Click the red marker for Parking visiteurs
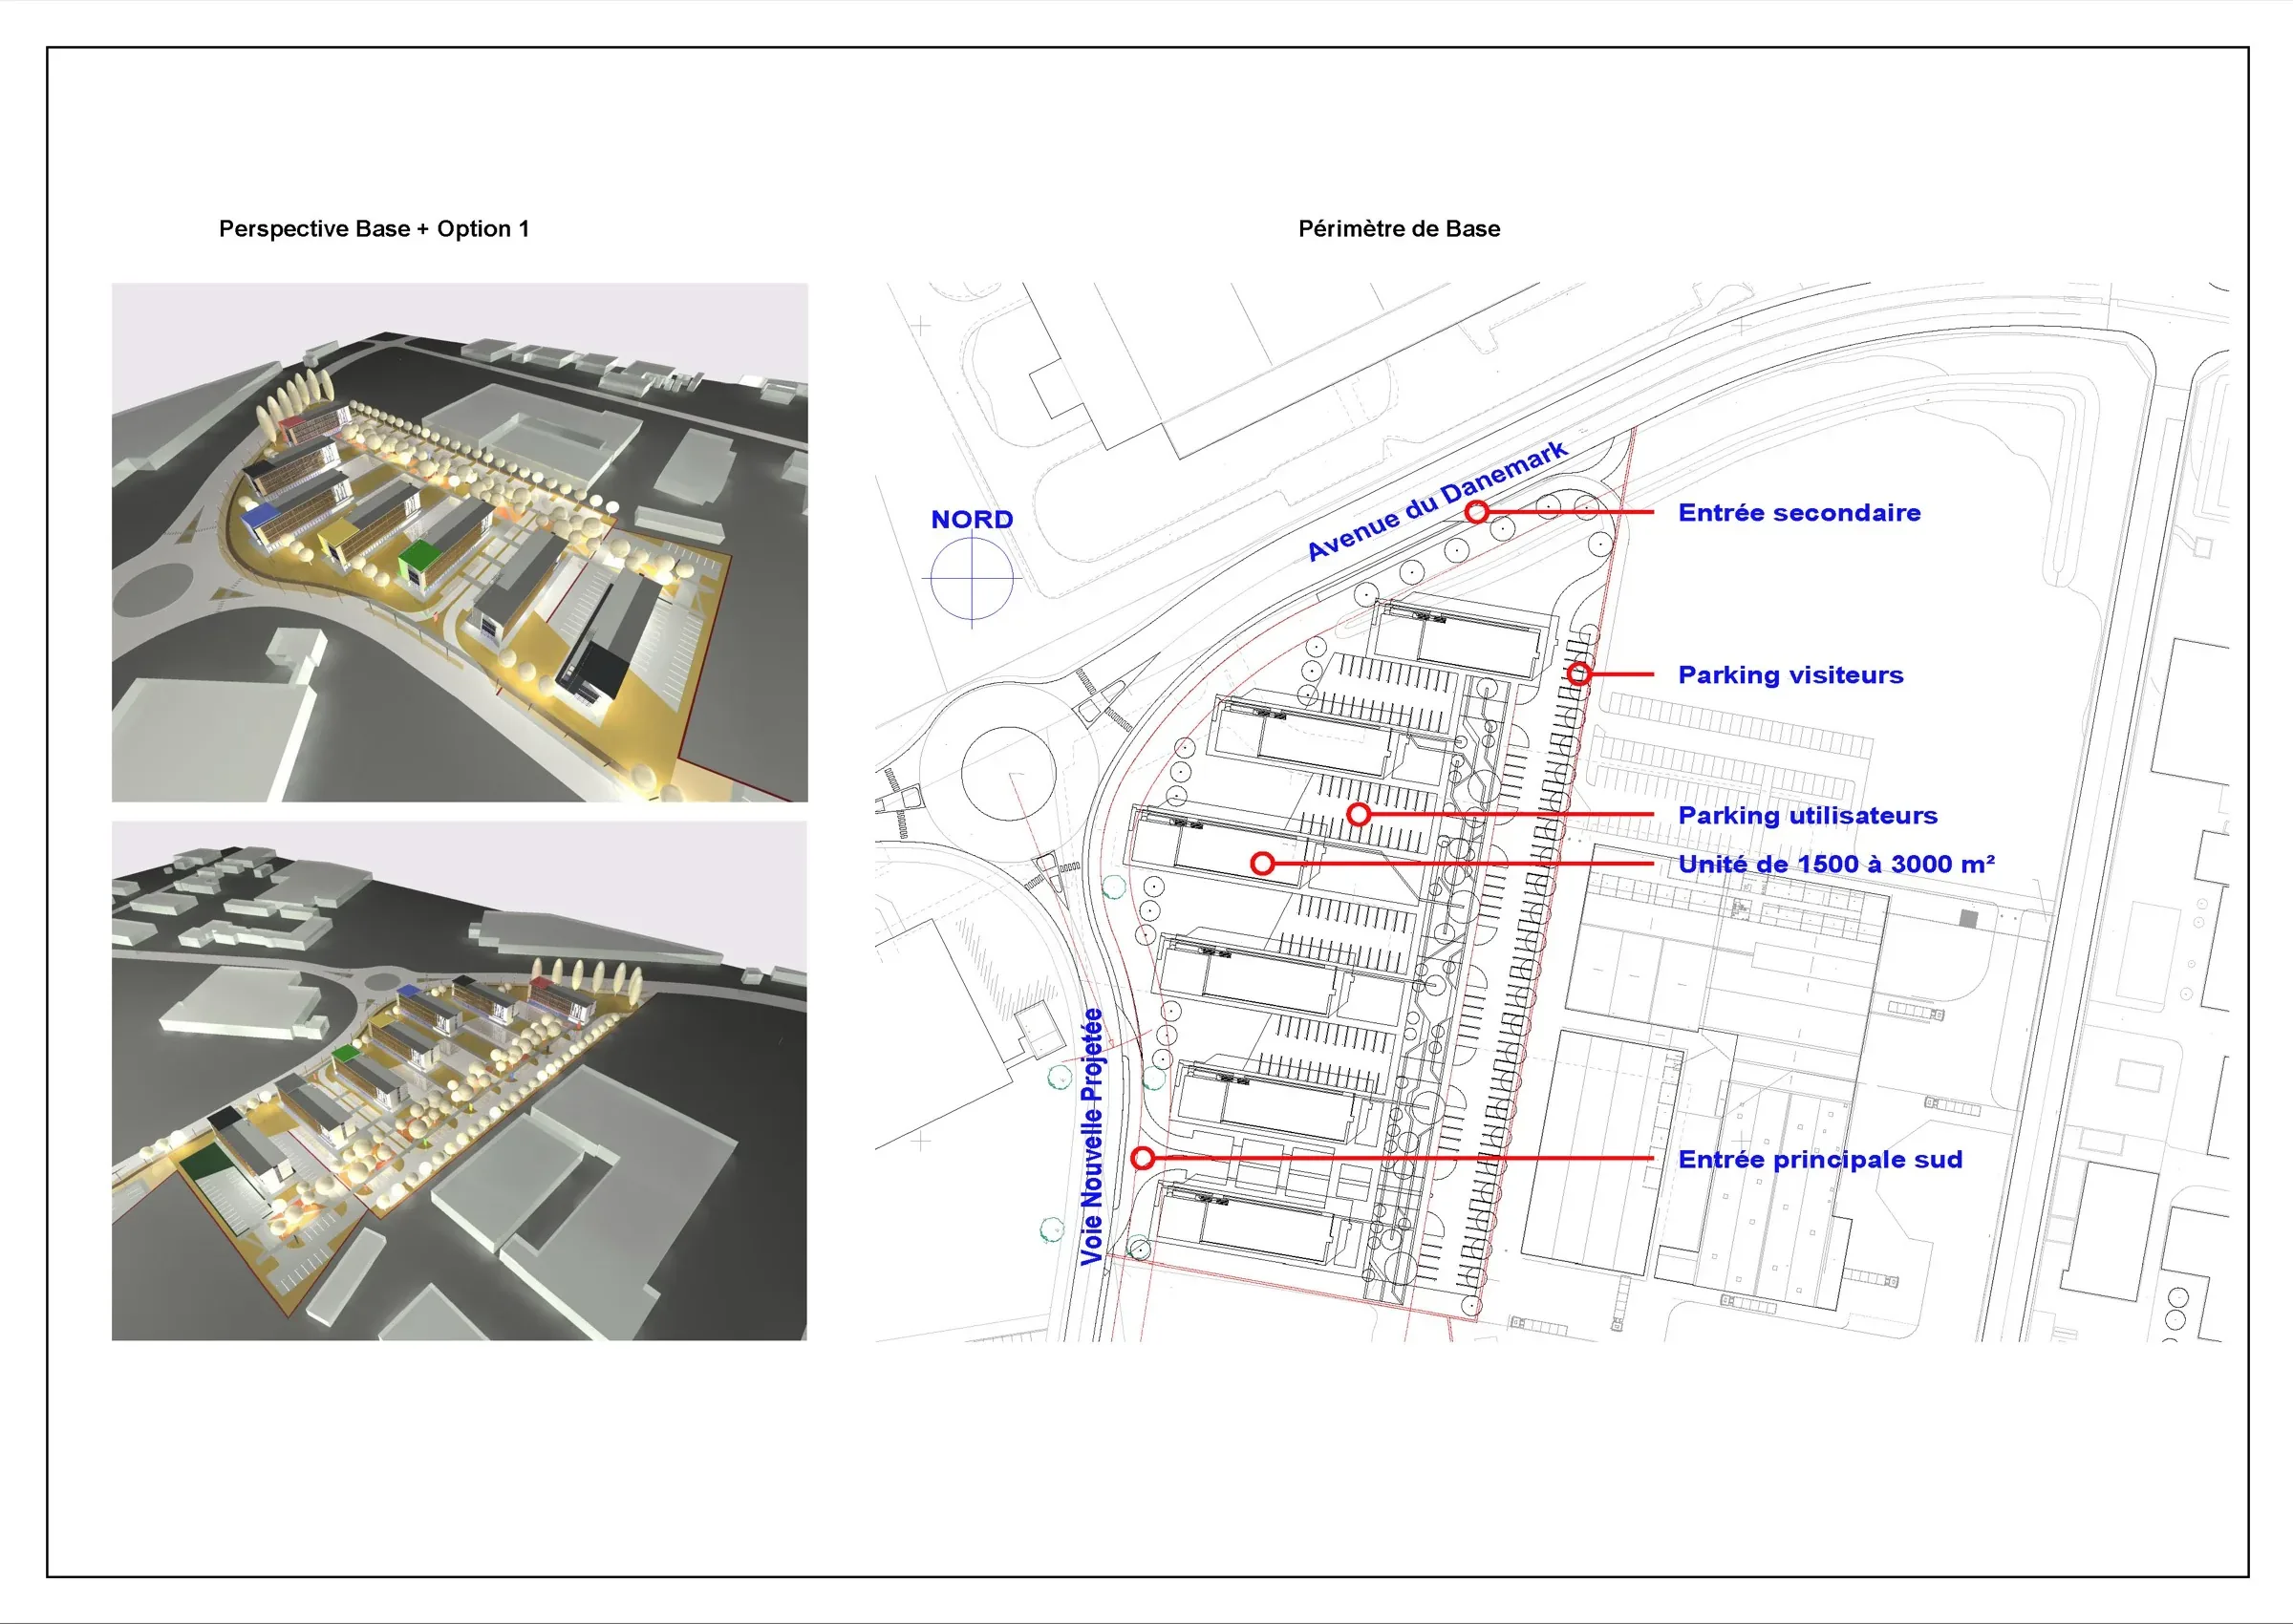Image resolution: width=2293 pixels, height=1624 pixels. 1578,674
